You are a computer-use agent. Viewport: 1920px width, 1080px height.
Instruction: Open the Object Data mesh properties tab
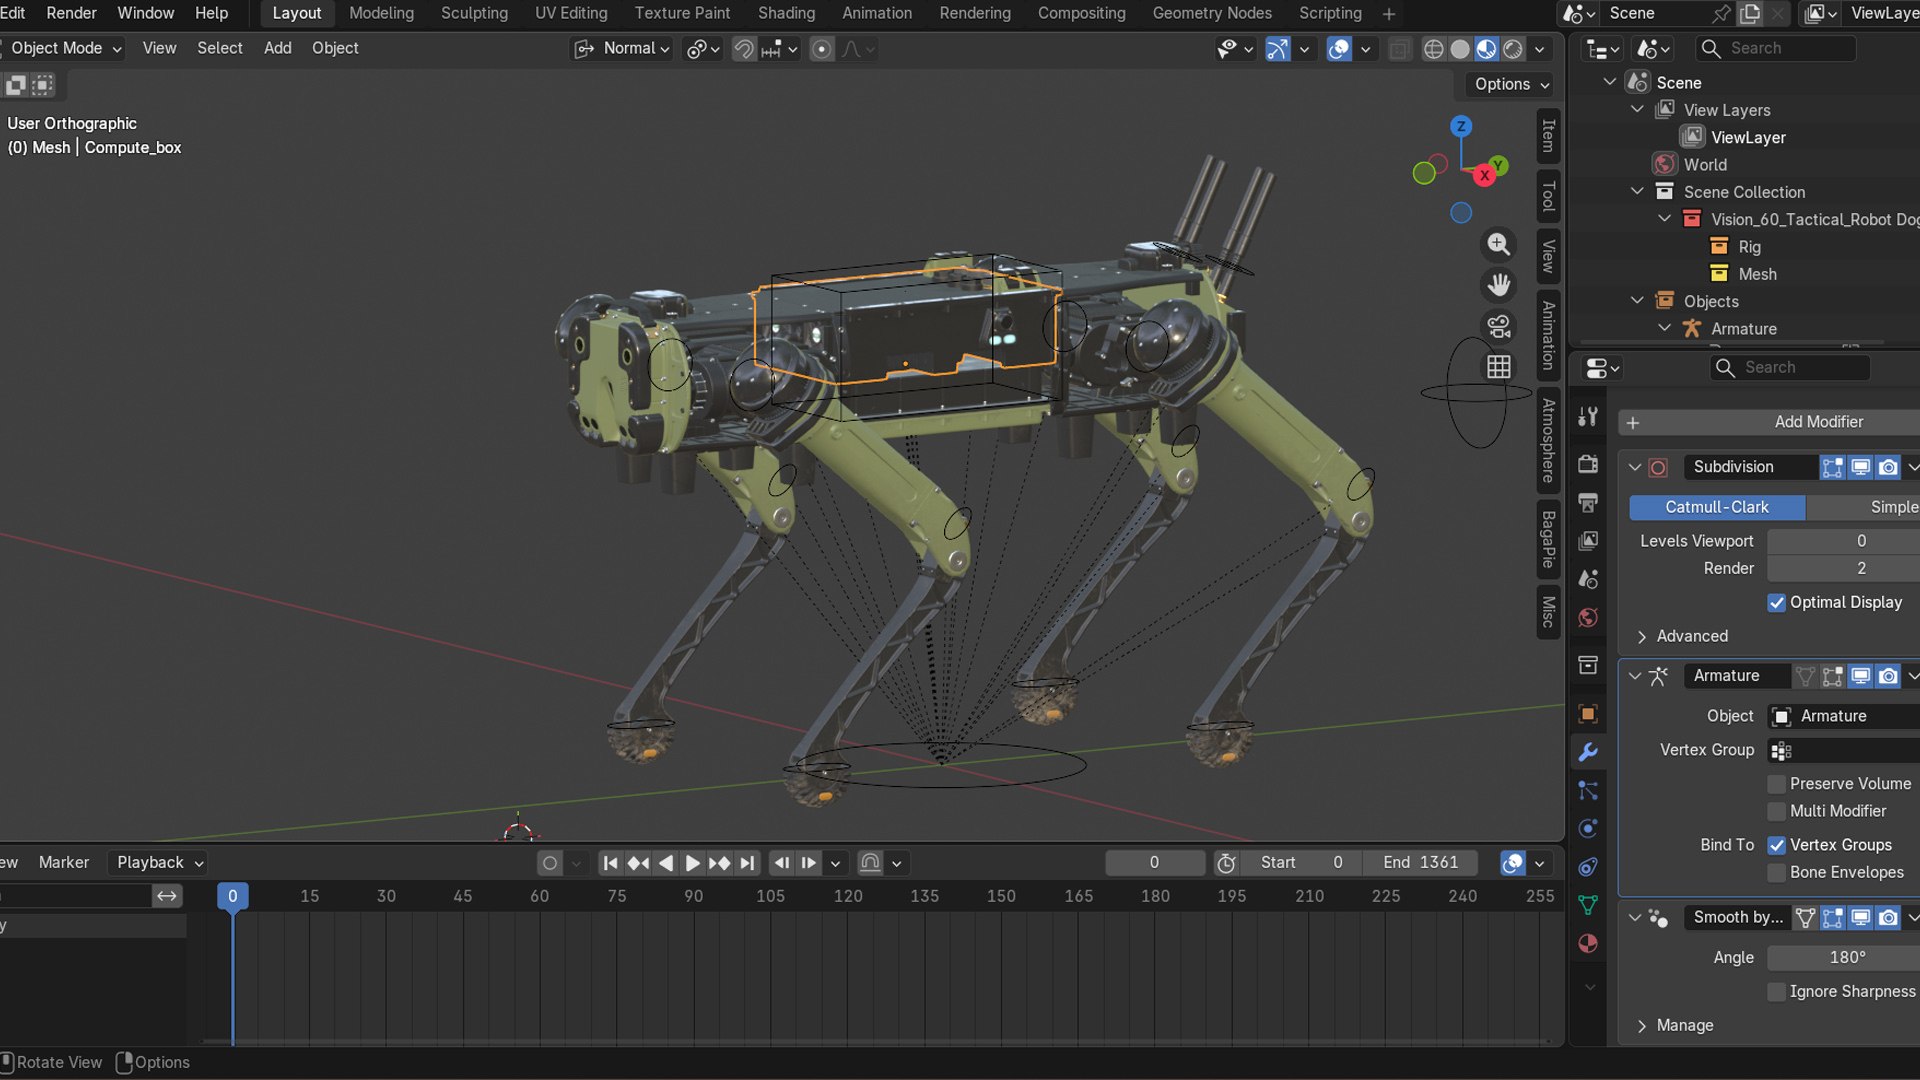(x=1588, y=905)
